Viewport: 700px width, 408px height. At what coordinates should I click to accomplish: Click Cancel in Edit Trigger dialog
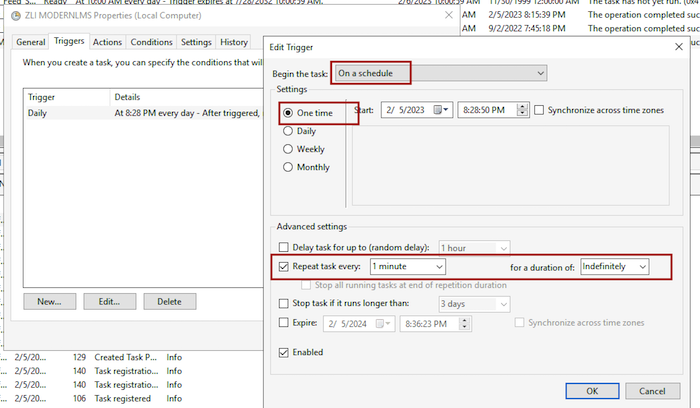pos(652,391)
